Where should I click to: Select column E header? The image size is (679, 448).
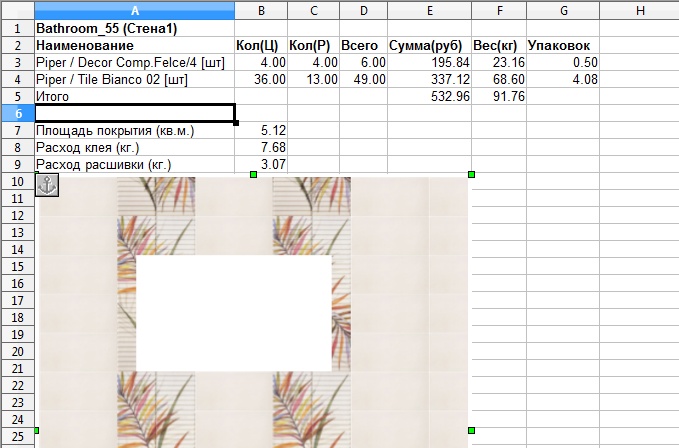coord(430,10)
